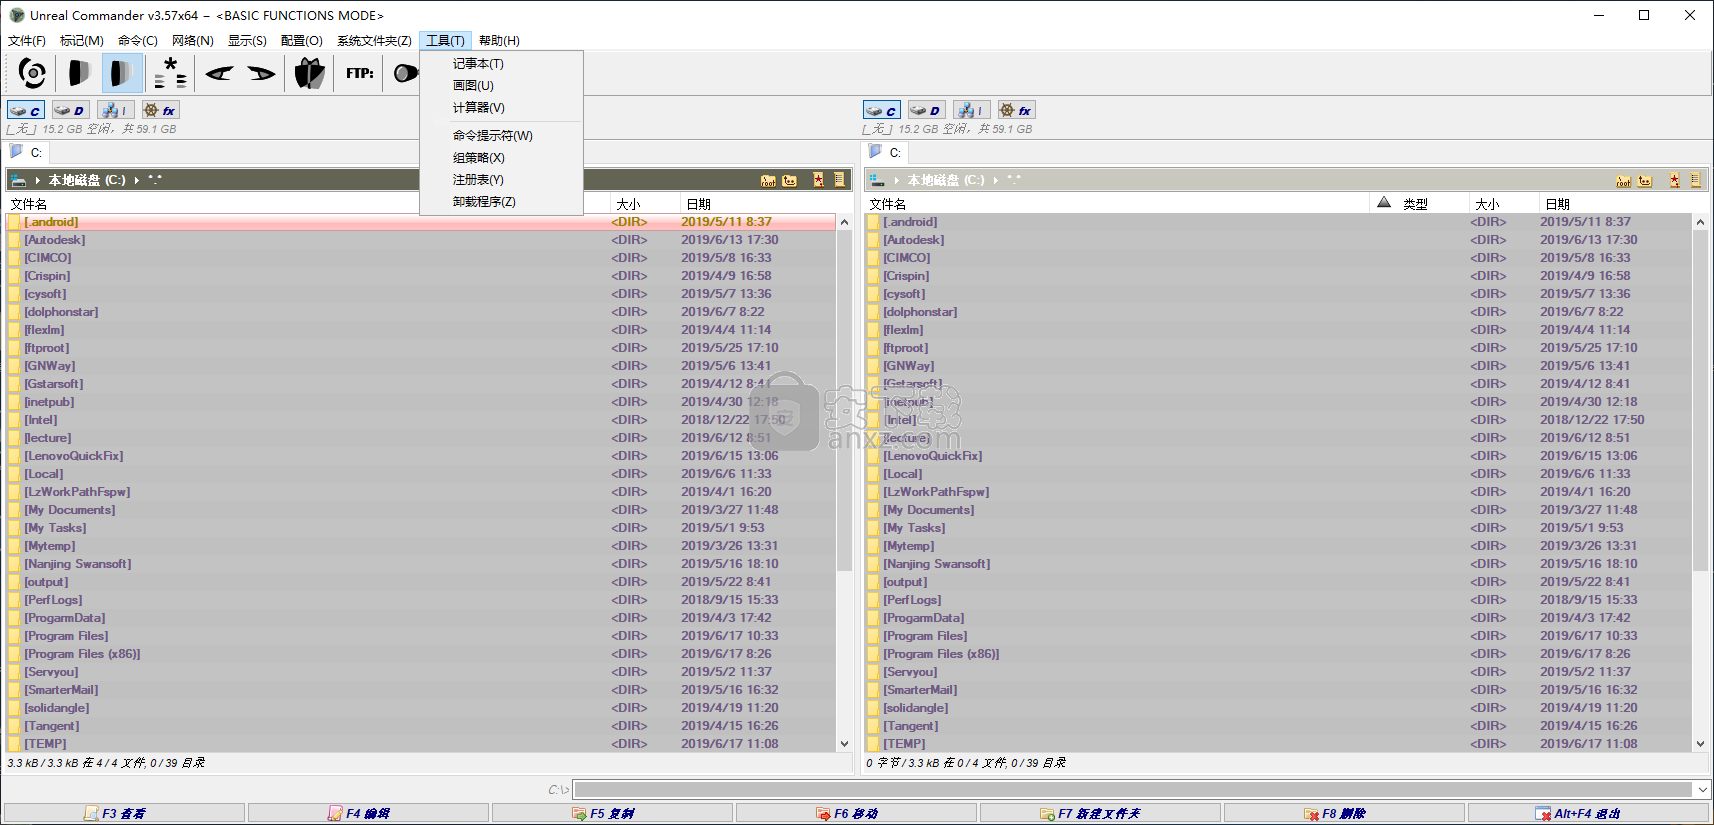
Task: Click the right panel vertical scrollbar
Action: [1700, 483]
